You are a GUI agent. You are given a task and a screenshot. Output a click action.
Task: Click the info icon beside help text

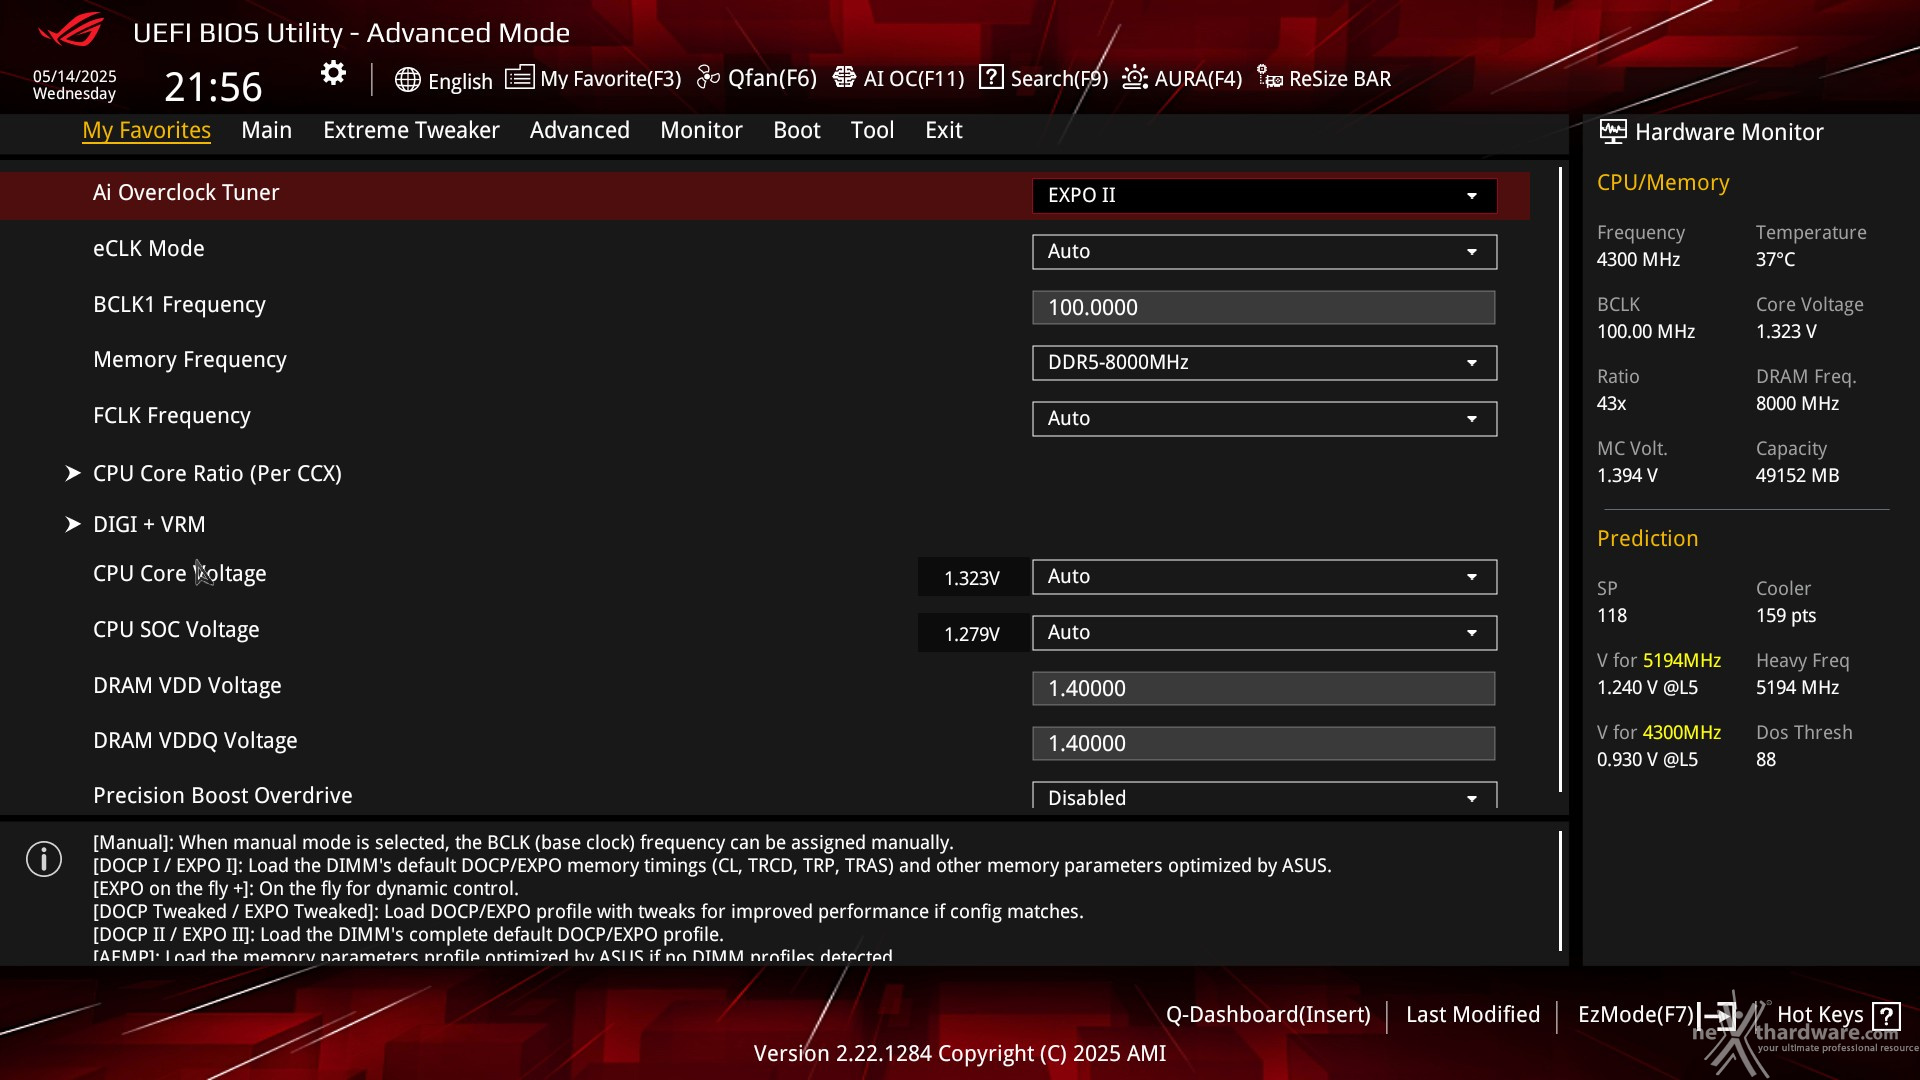pyautogui.click(x=44, y=859)
